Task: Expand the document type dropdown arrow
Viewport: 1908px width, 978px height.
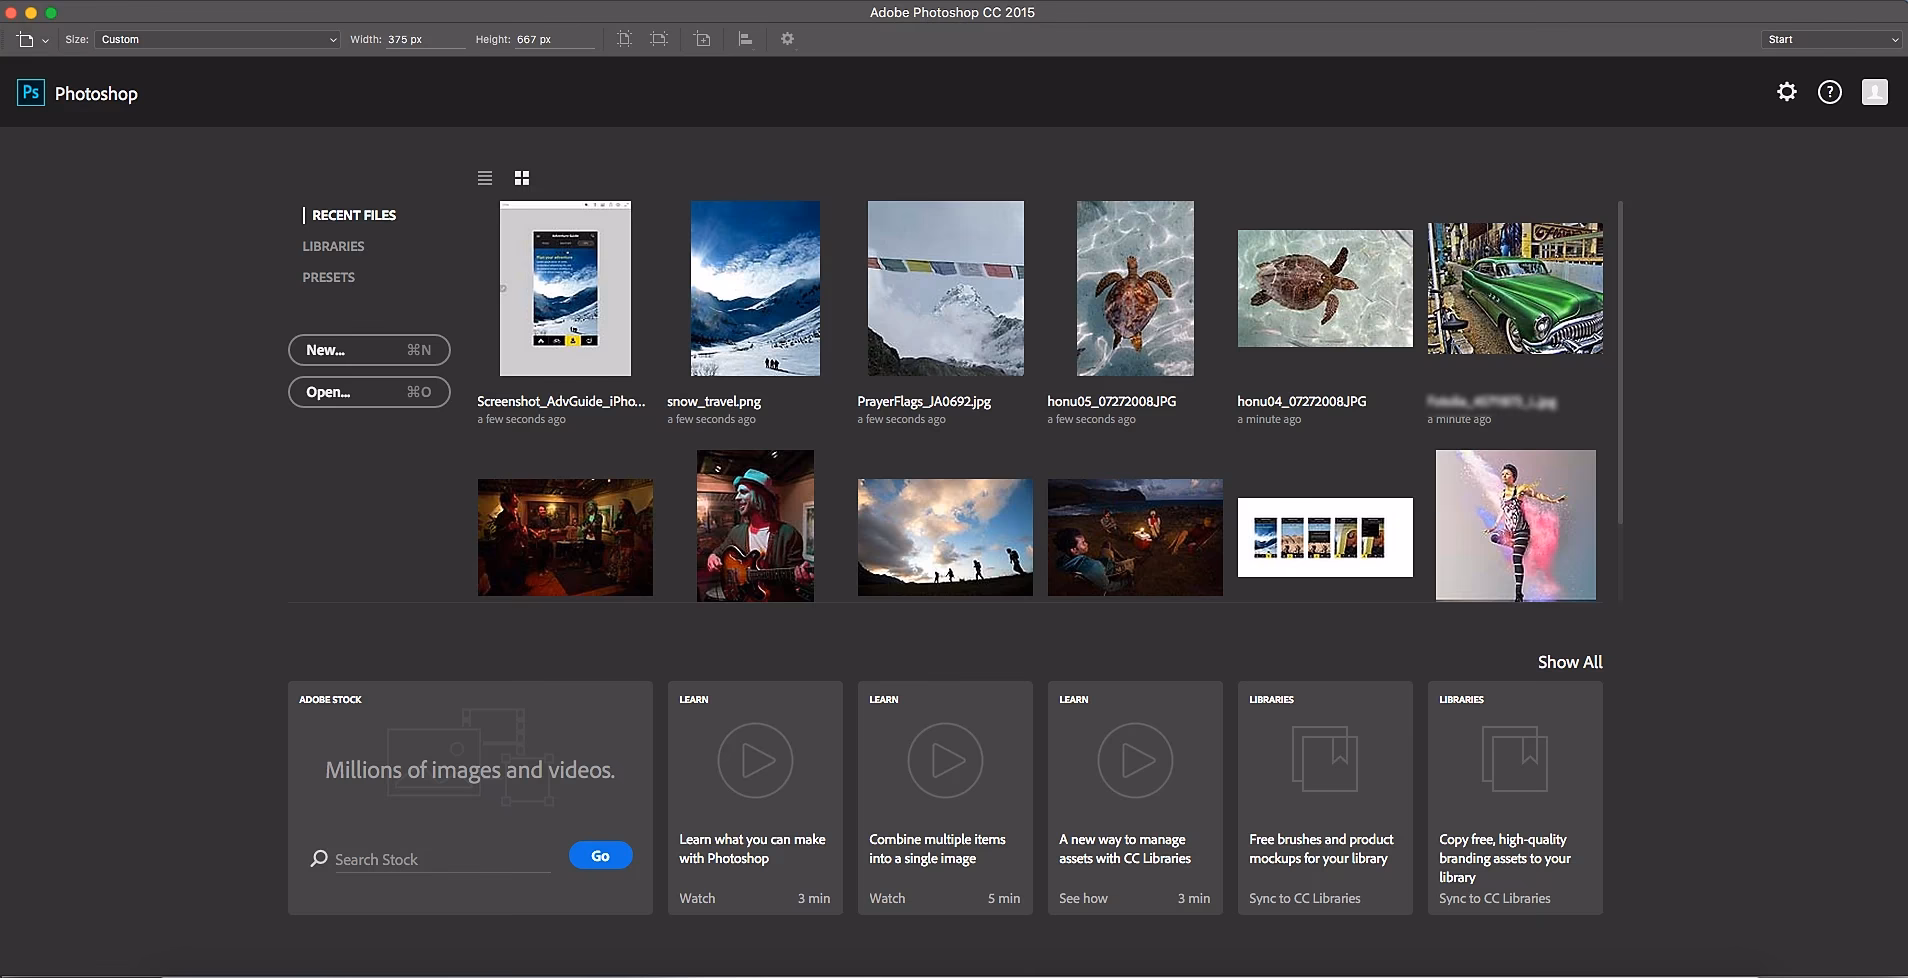Action: pyautogui.click(x=44, y=39)
